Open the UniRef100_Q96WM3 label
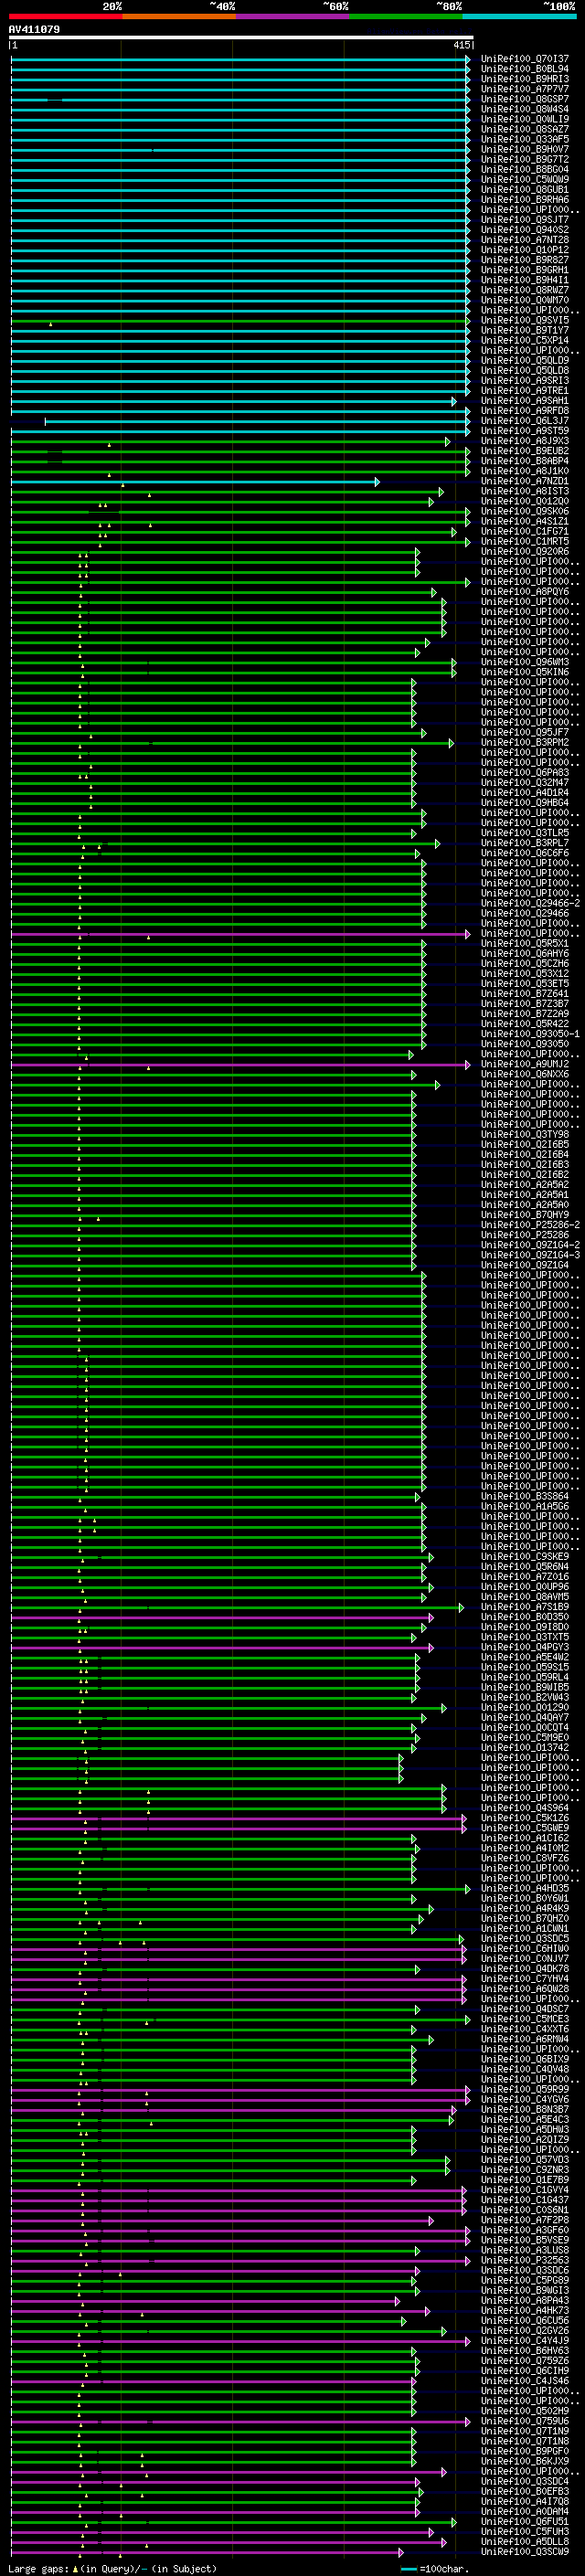 click(525, 662)
